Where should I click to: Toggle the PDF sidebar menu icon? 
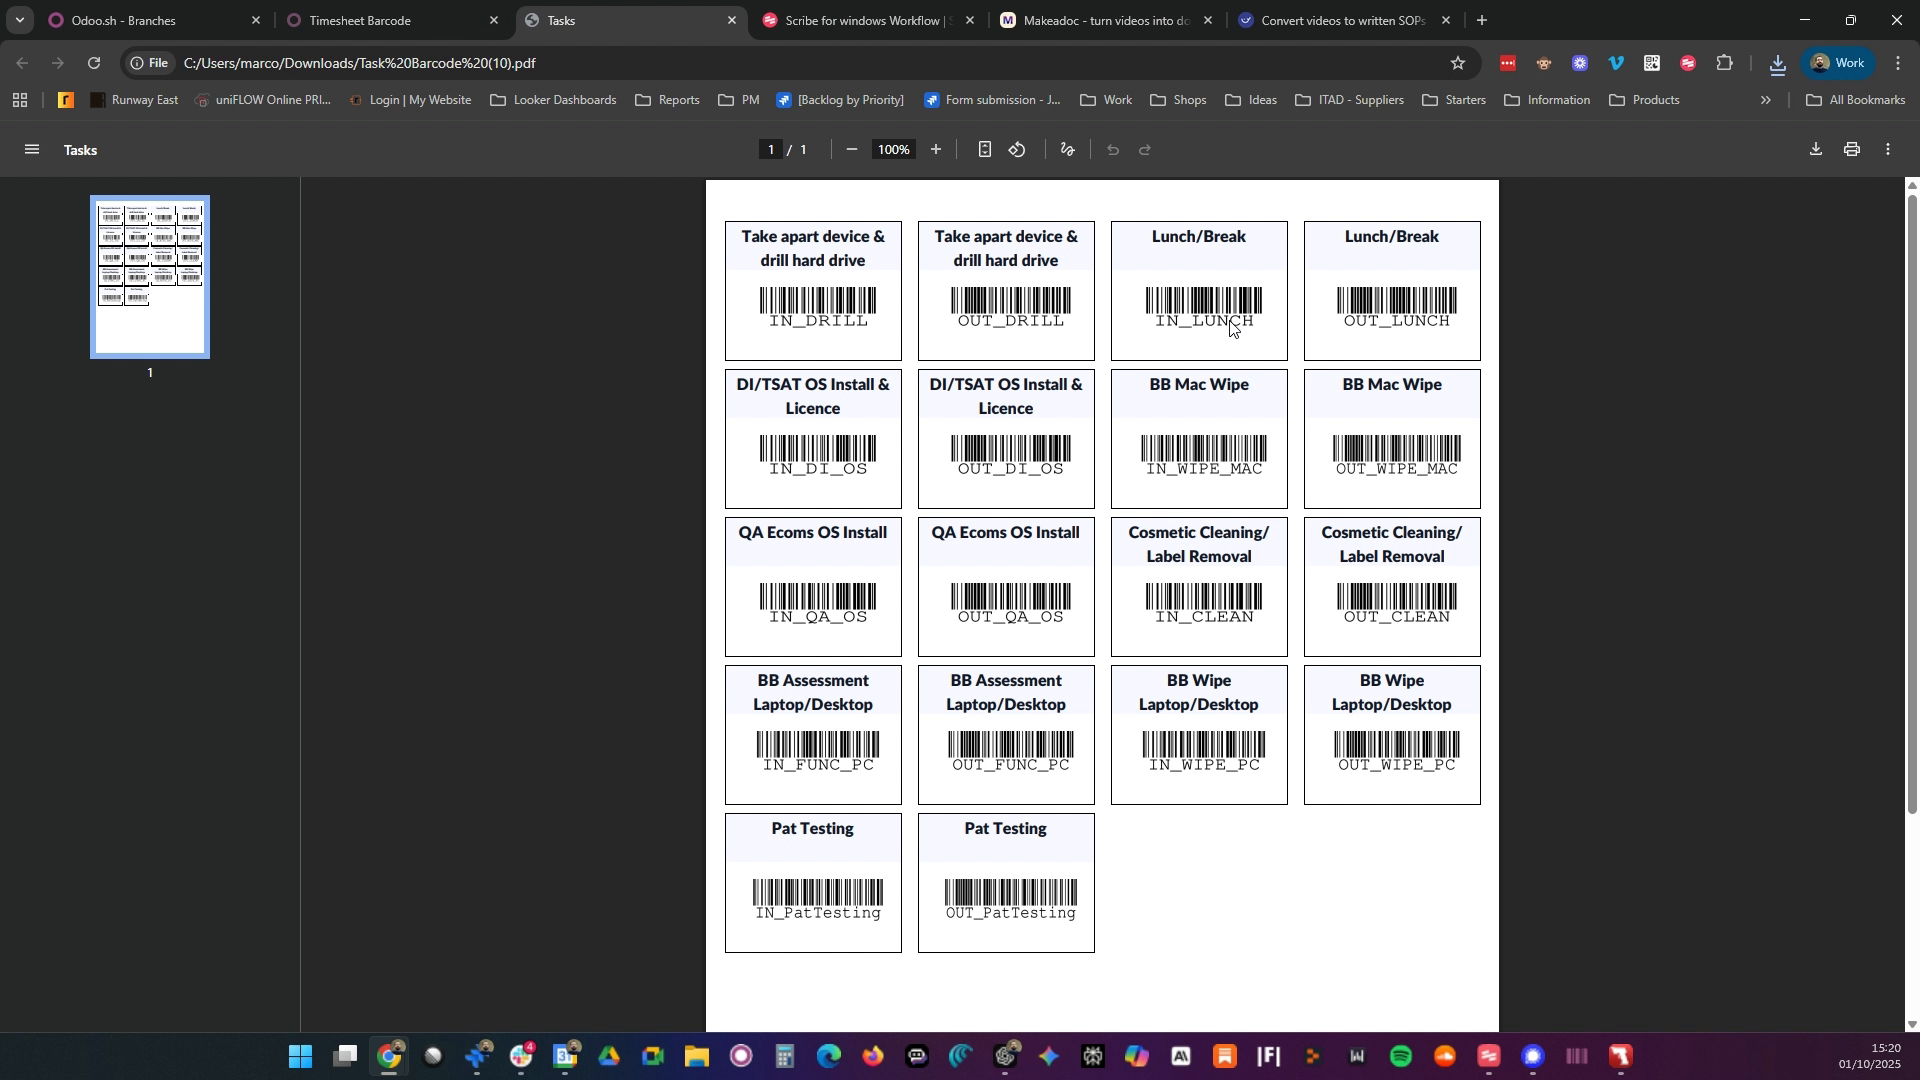[x=32, y=150]
